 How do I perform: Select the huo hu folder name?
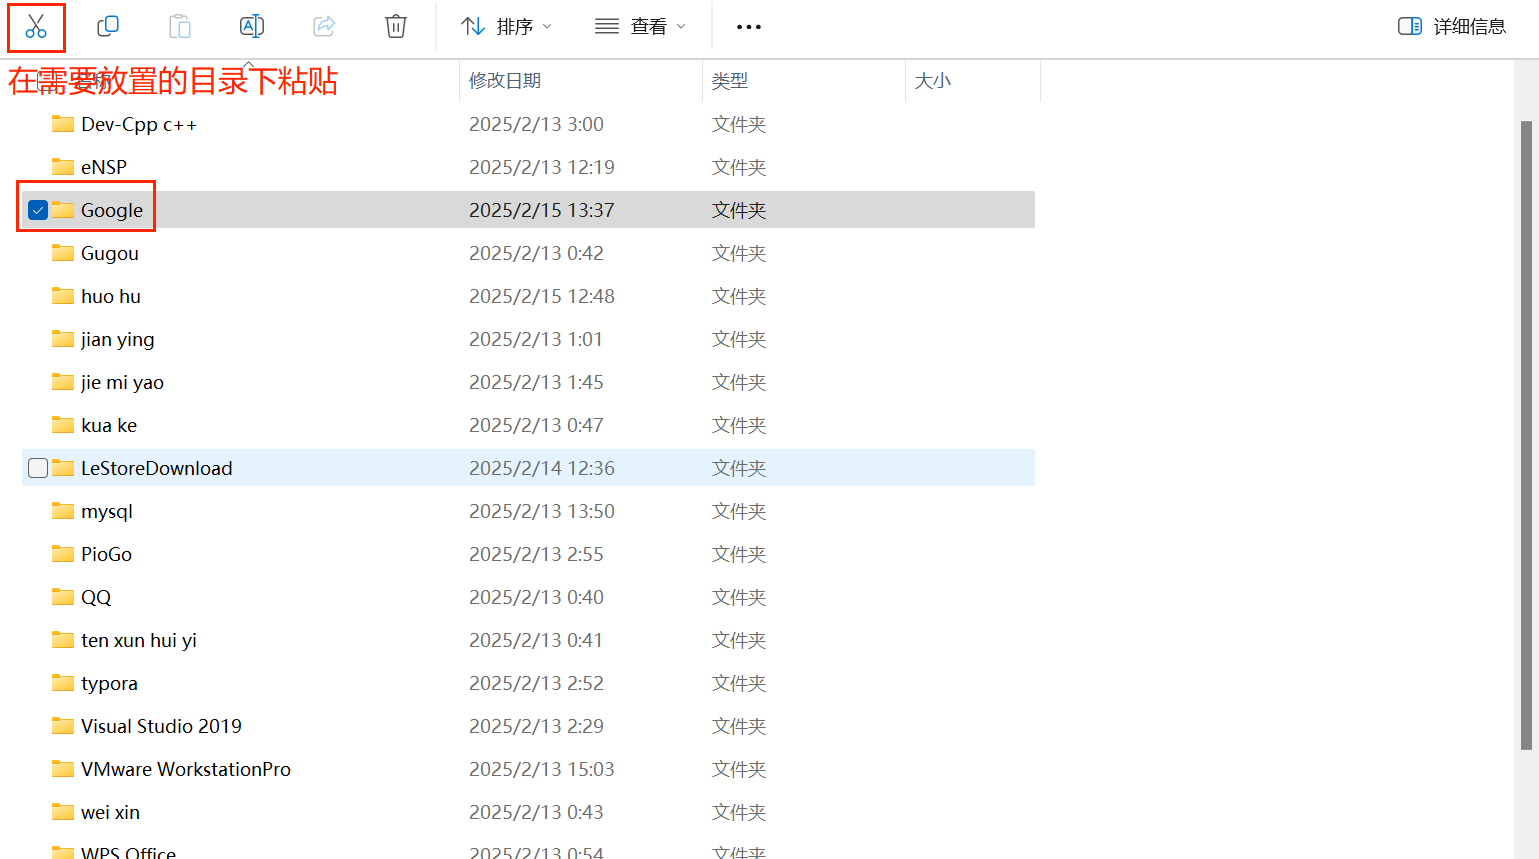(111, 296)
